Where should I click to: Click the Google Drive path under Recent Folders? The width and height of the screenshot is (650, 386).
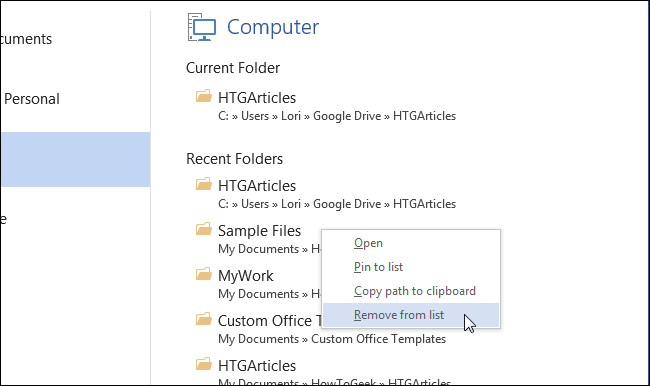(x=337, y=204)
